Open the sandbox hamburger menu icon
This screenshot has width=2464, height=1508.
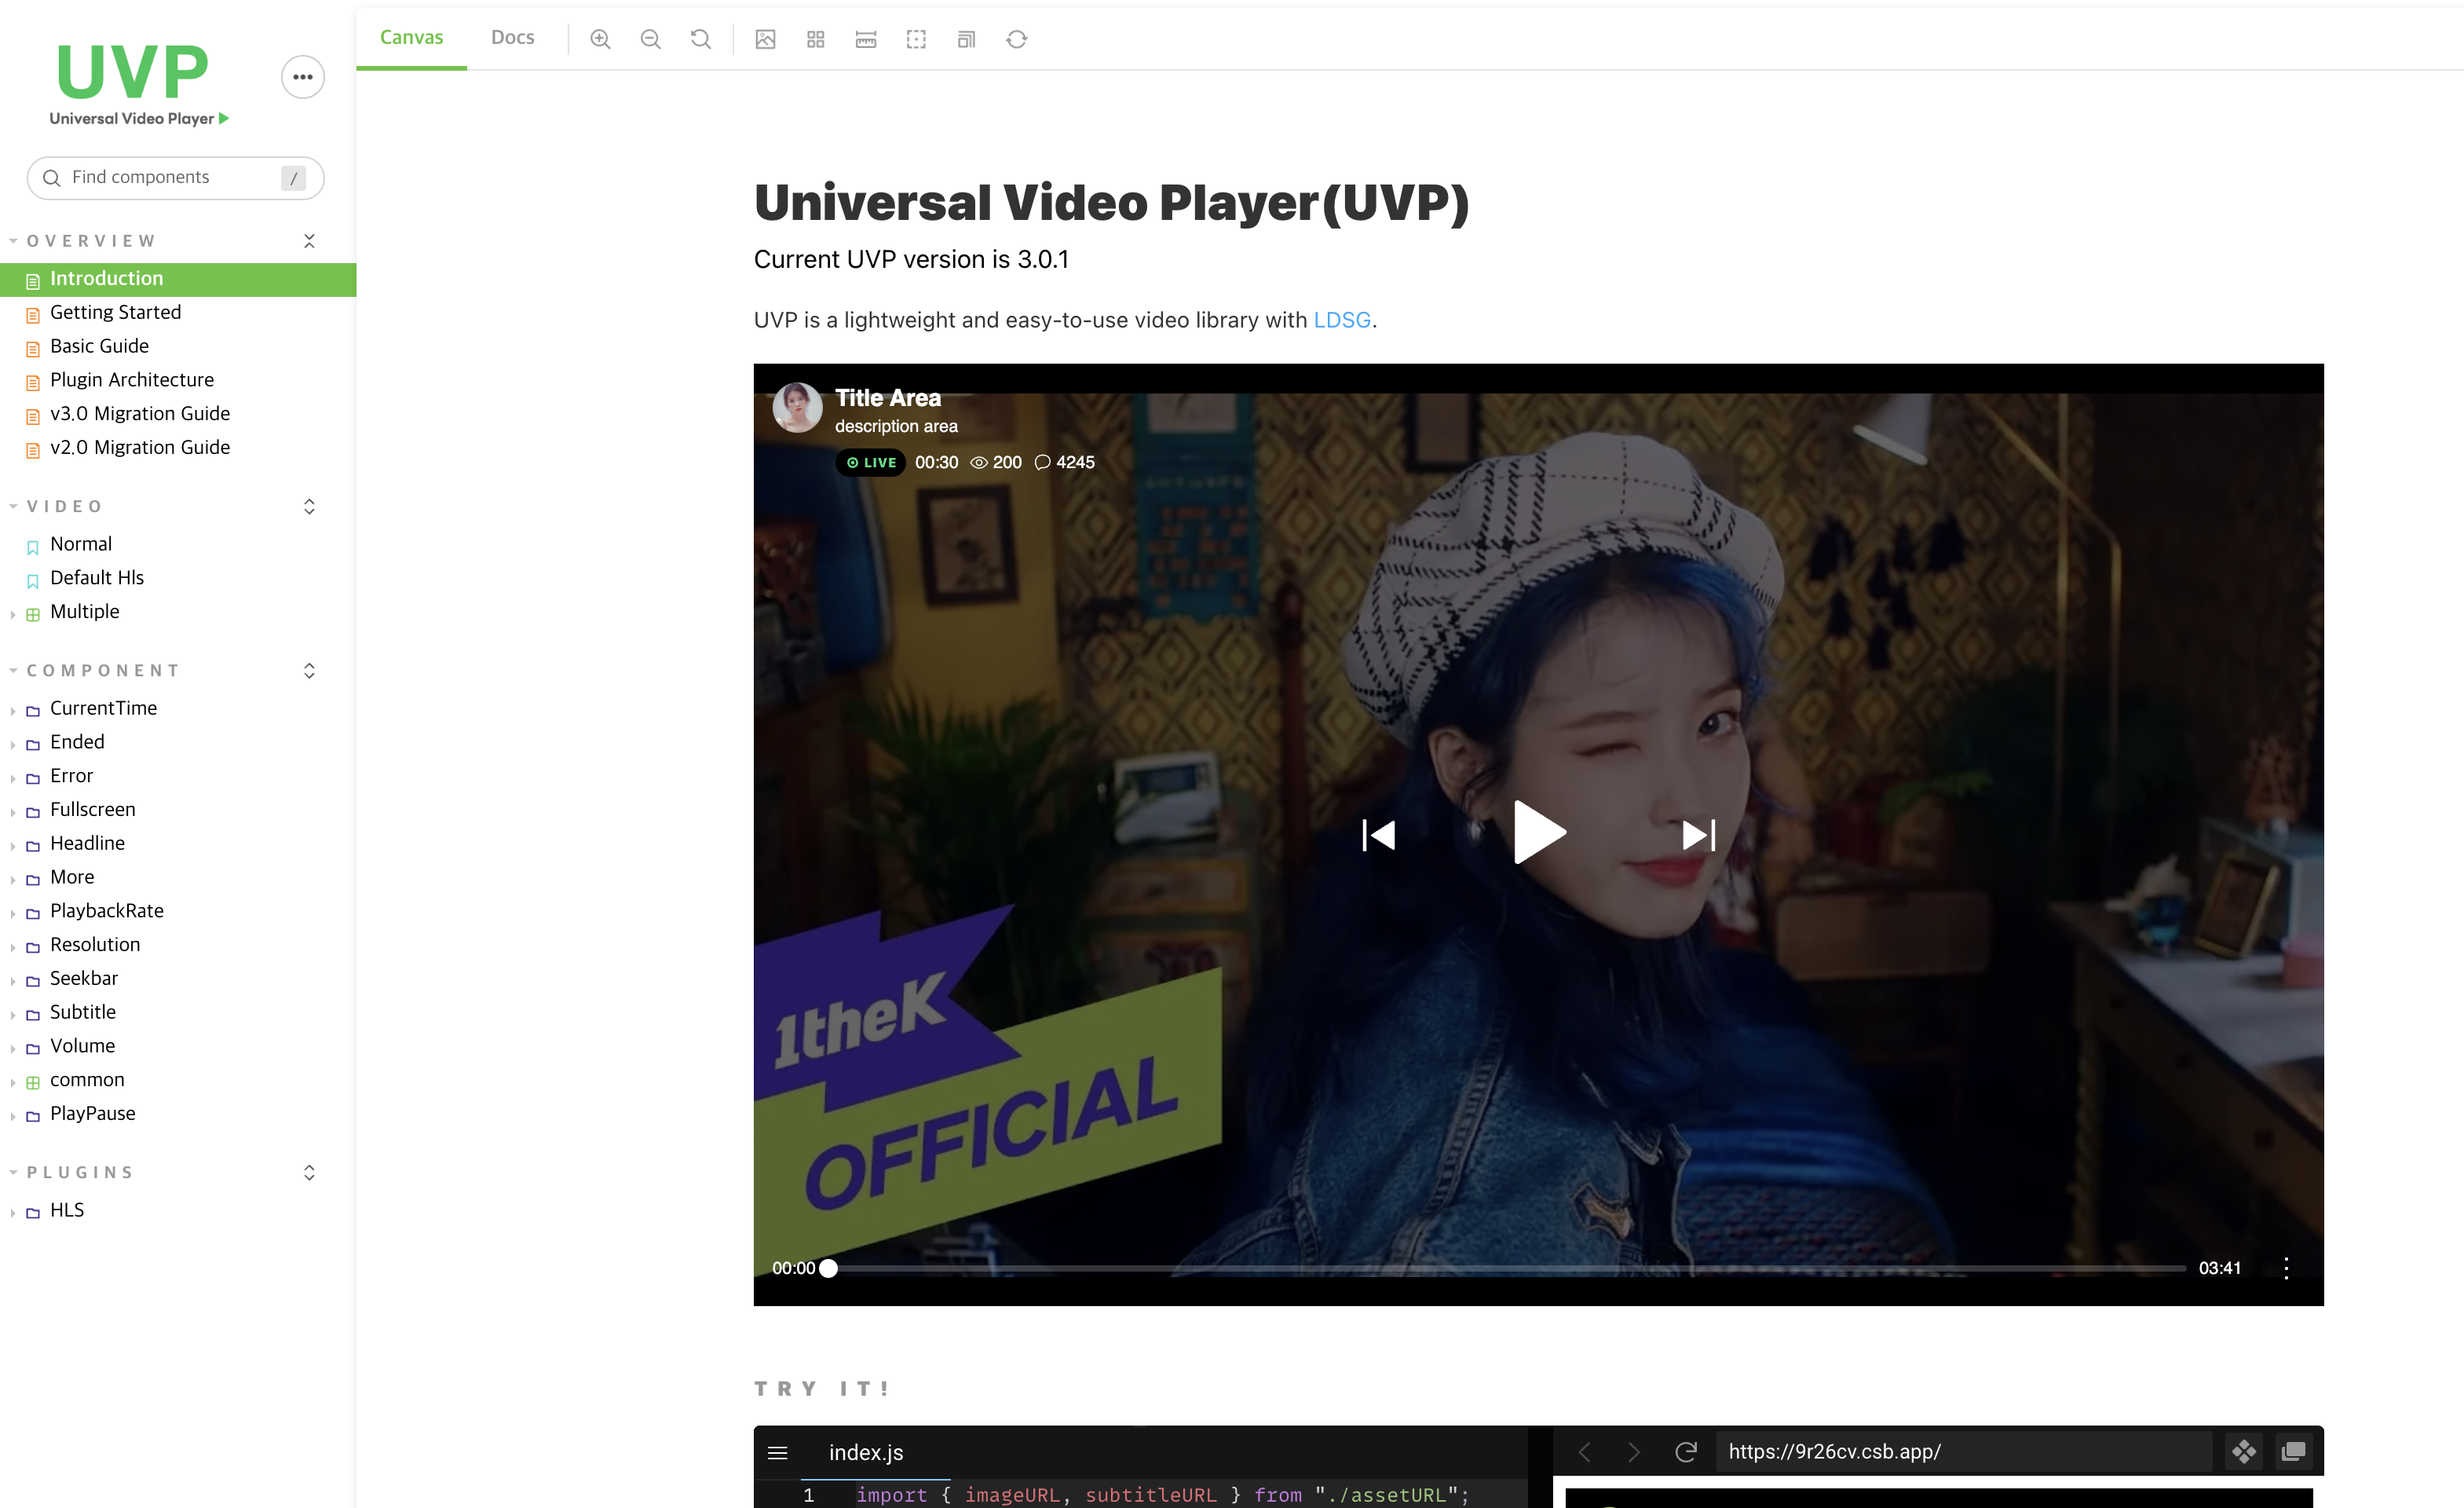pyautogui.click(x=778, y=1452)
